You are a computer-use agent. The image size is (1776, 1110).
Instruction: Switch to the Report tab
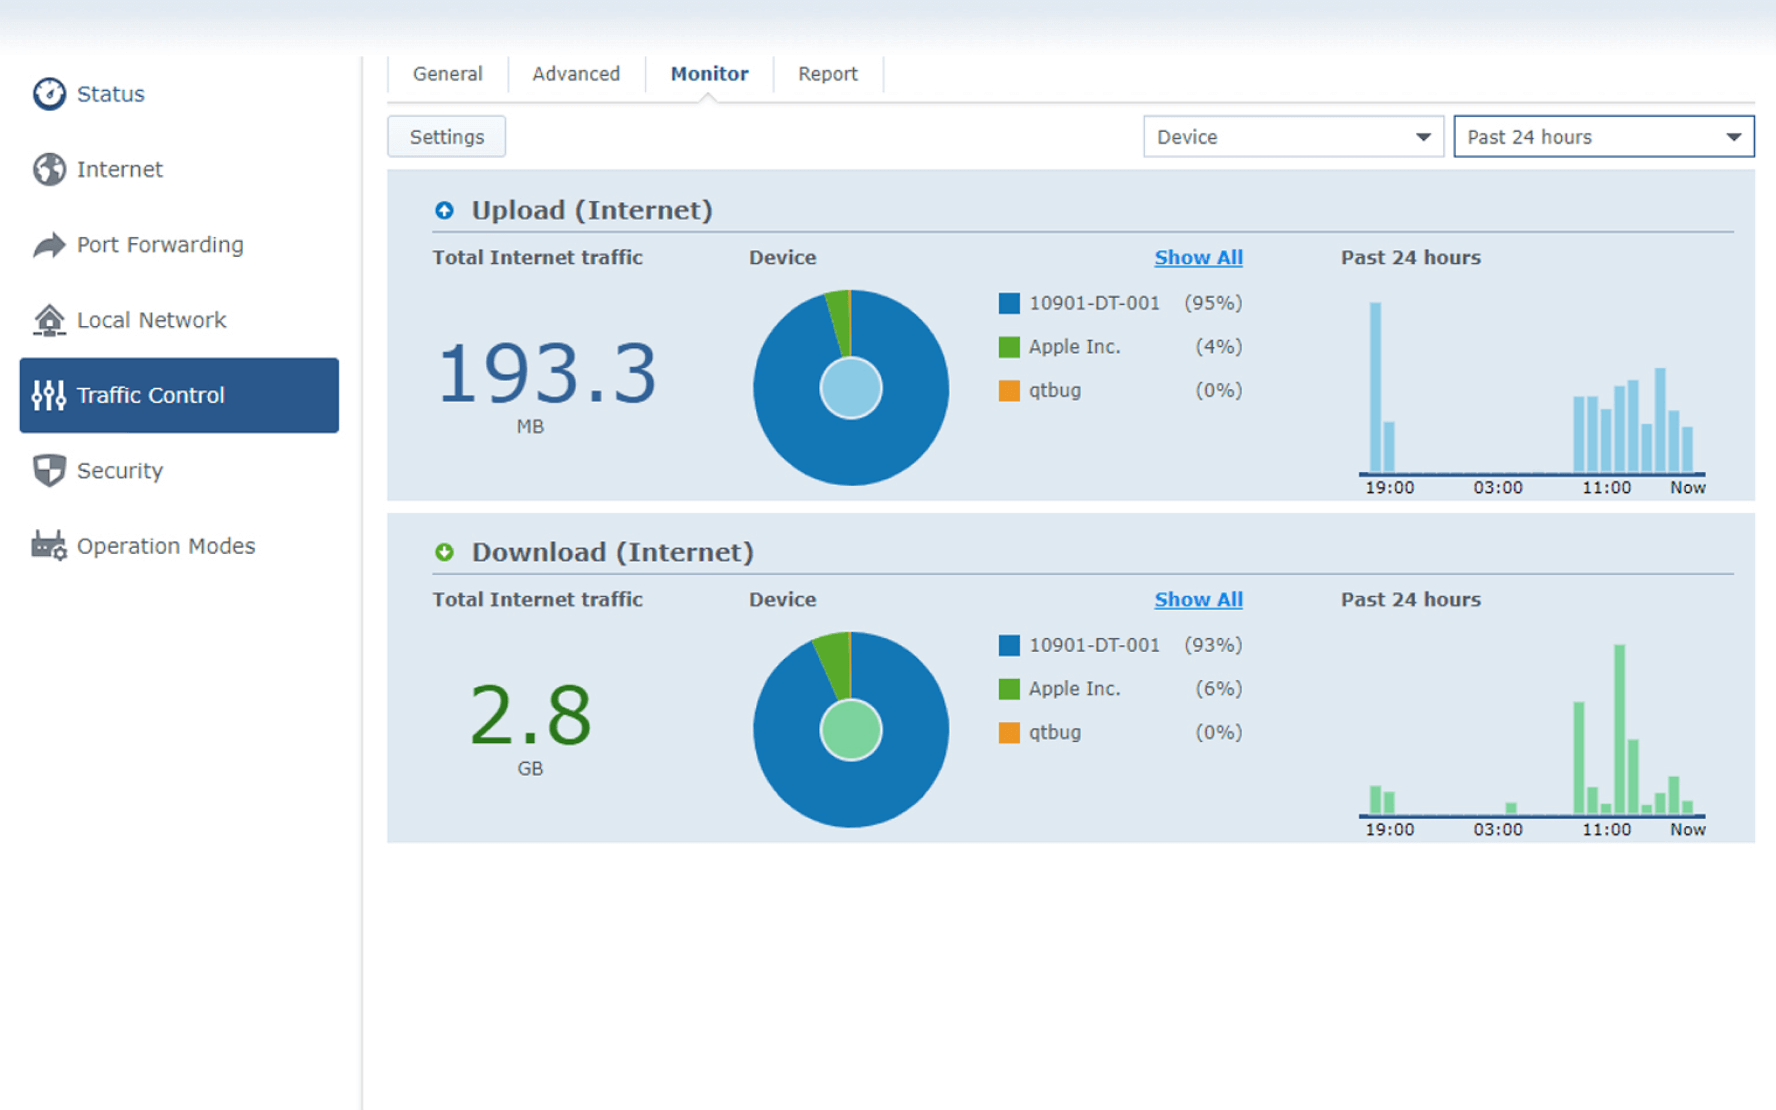tap(827, 74)
